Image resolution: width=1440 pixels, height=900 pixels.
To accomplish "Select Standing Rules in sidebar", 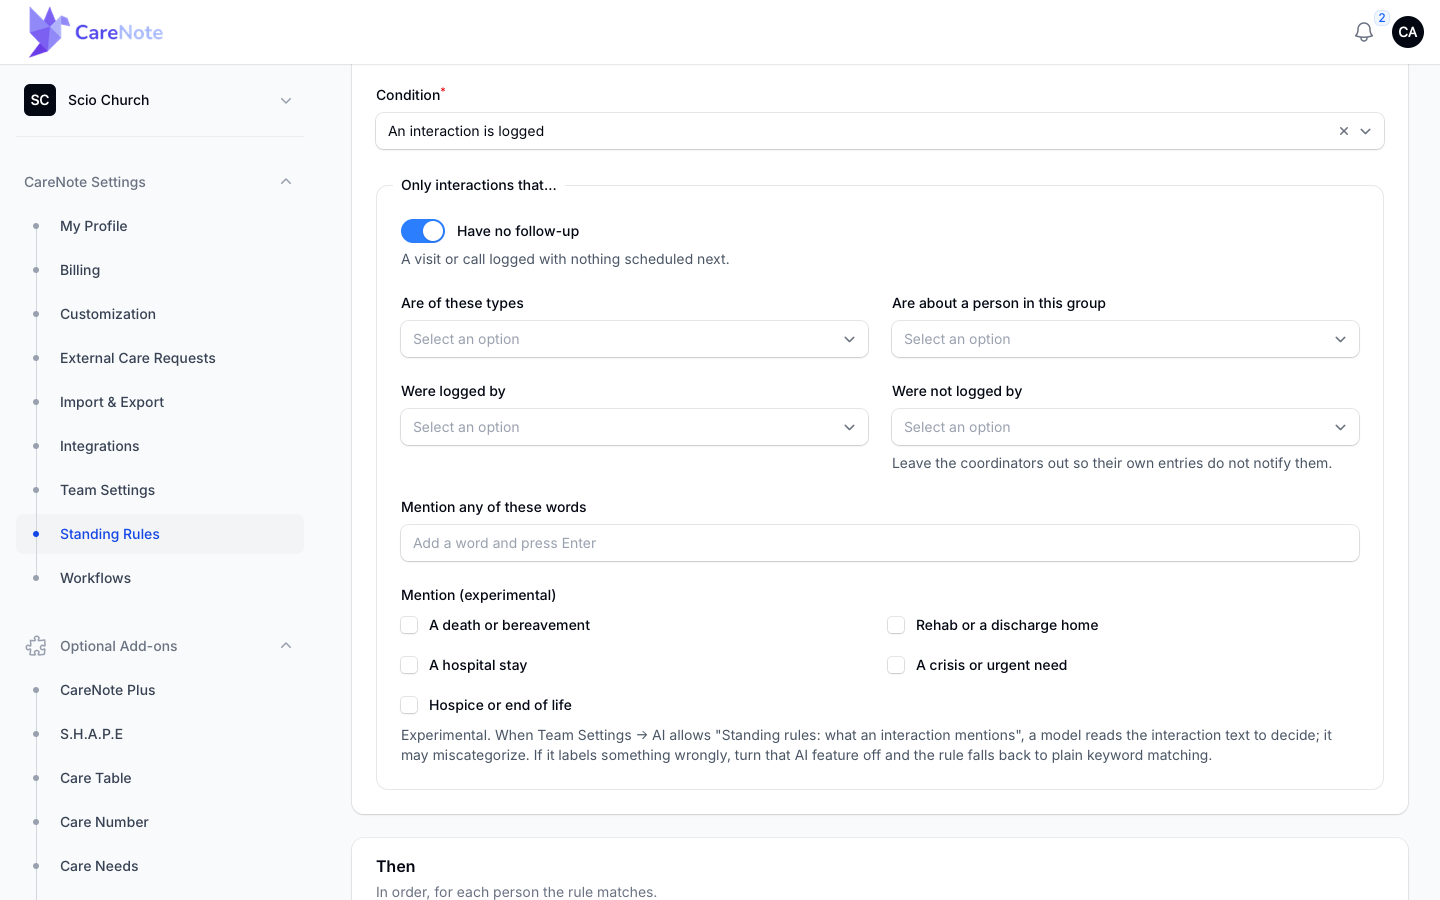I will tap(160, 534).
